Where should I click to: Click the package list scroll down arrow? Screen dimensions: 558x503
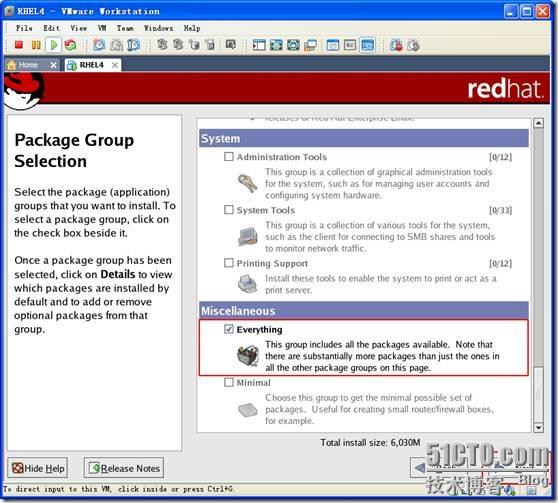point(538,428)
